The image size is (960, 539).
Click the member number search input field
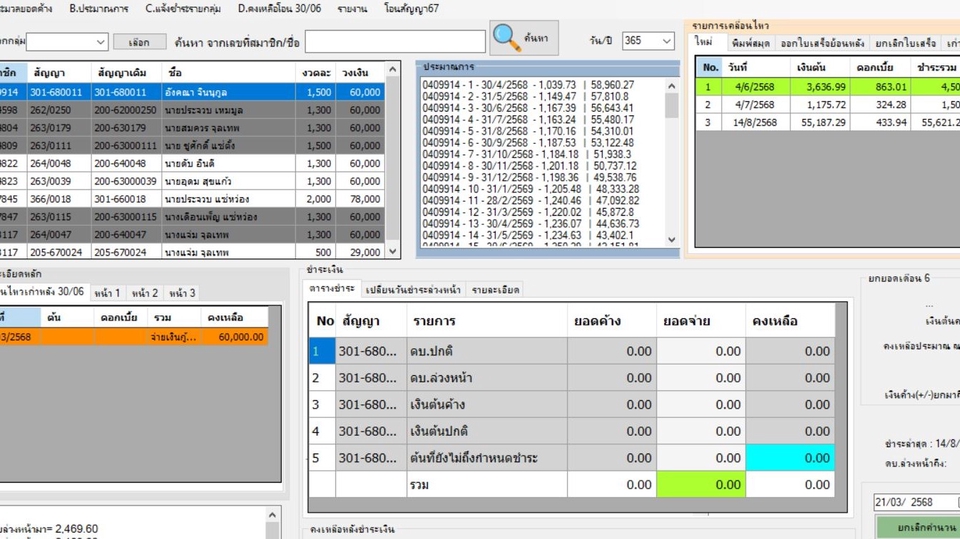[395, 41]
